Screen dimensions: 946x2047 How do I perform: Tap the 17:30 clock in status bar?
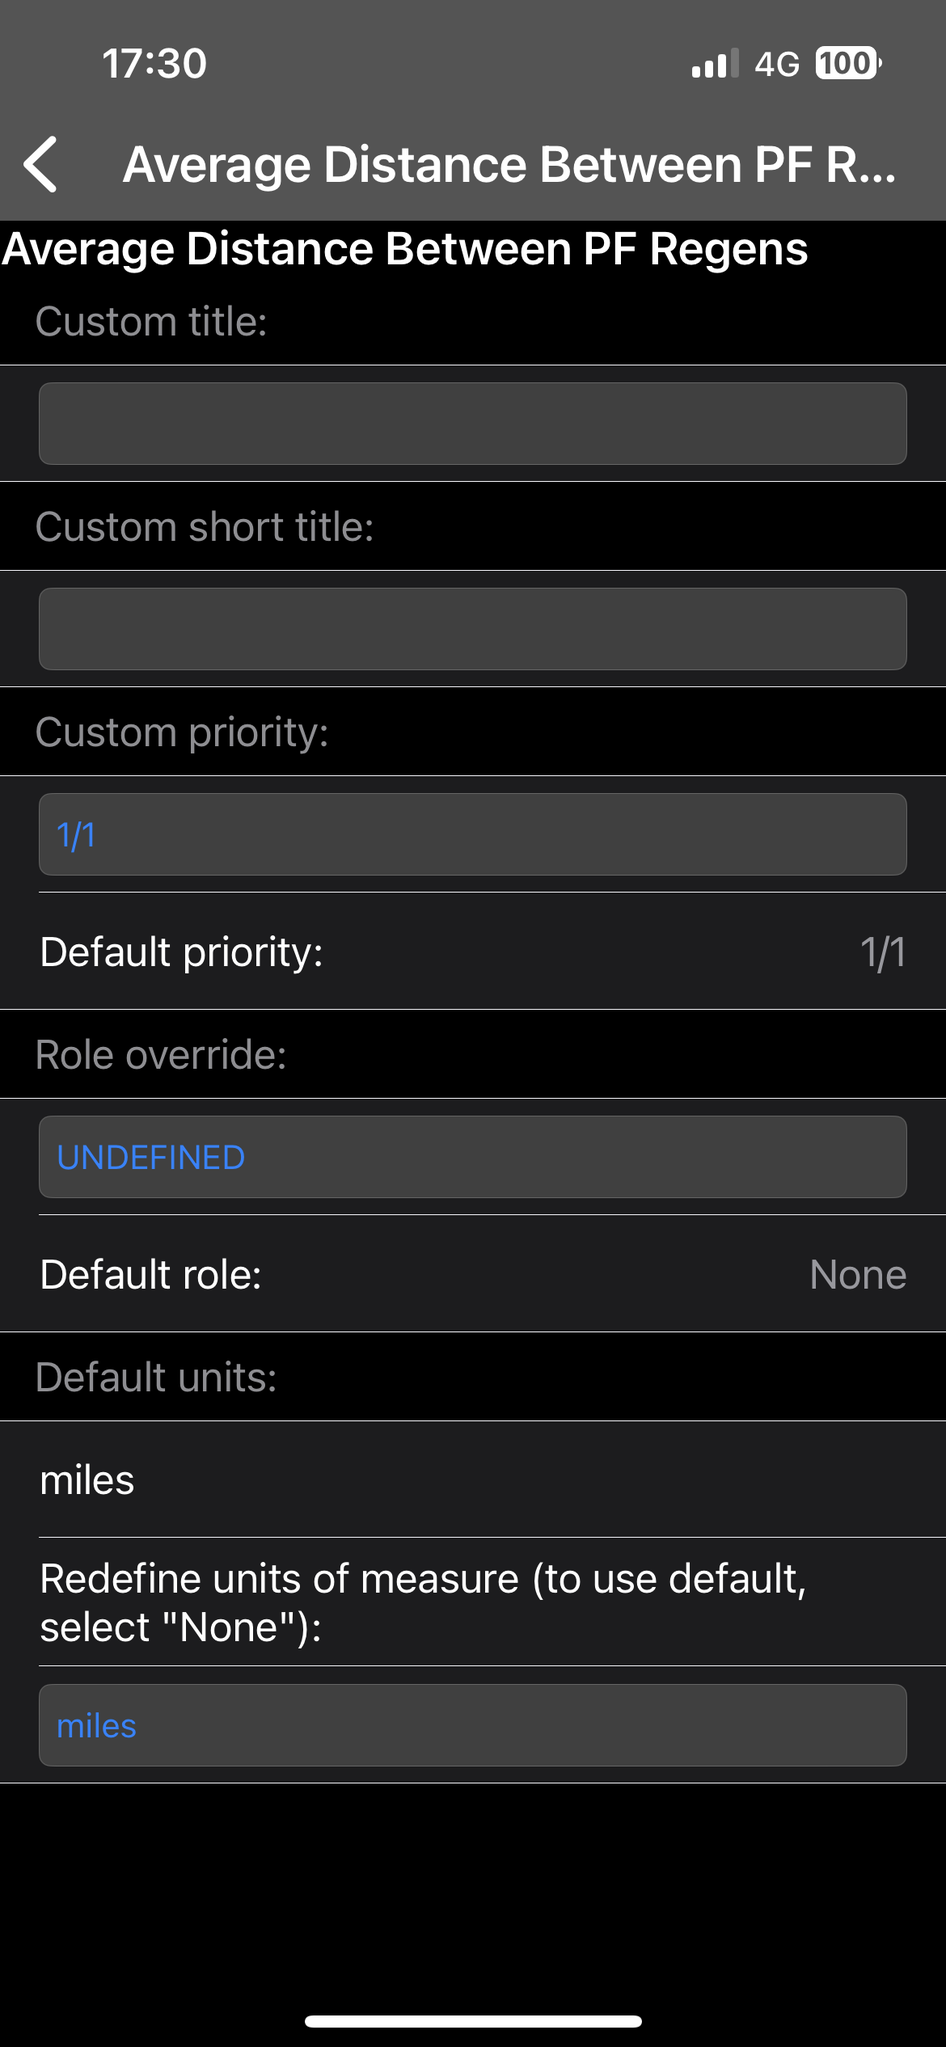pyautogui.click(x=154, y=64)
